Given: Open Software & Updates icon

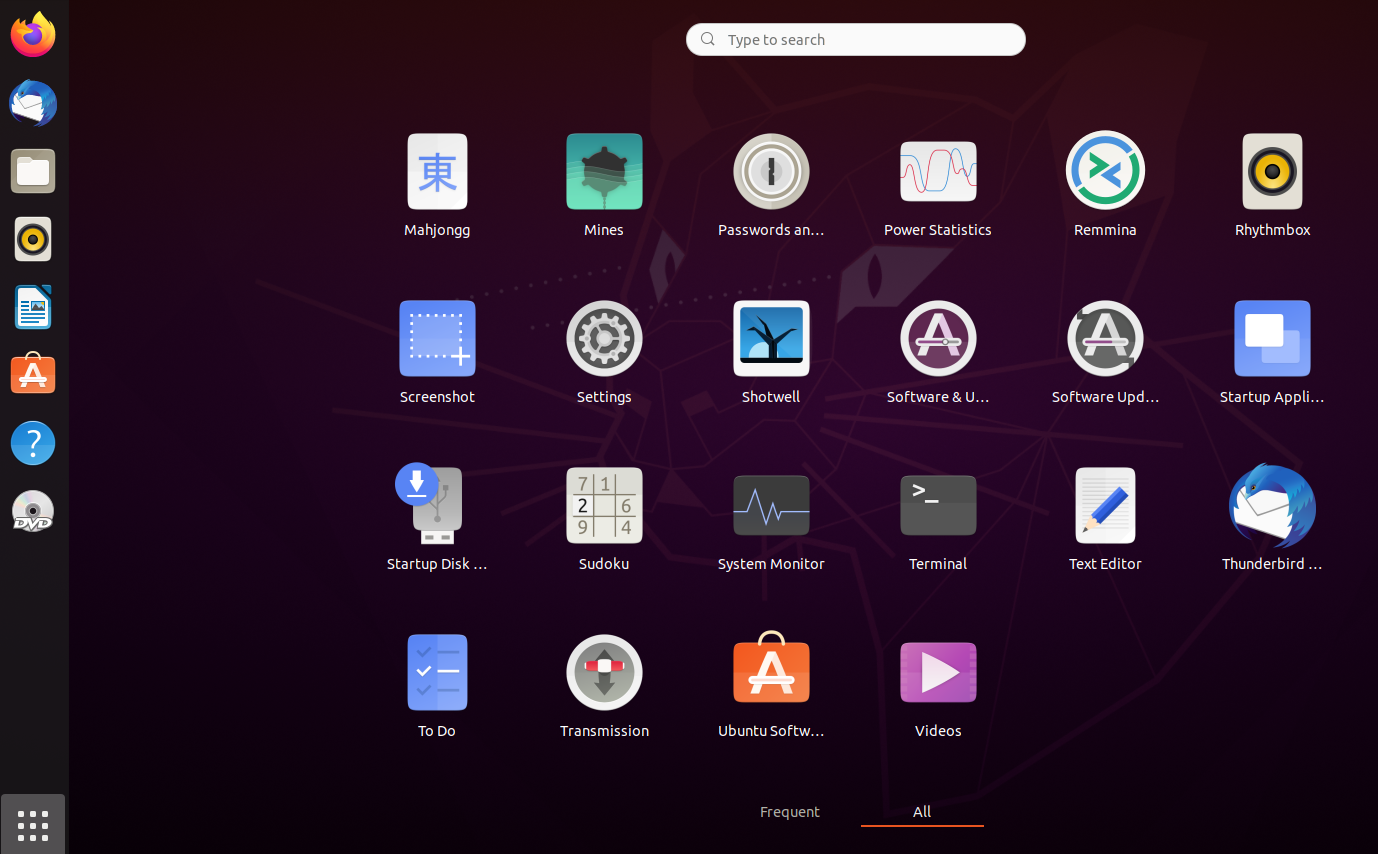Looking at the screenshot, I should (x=938, y=338).
